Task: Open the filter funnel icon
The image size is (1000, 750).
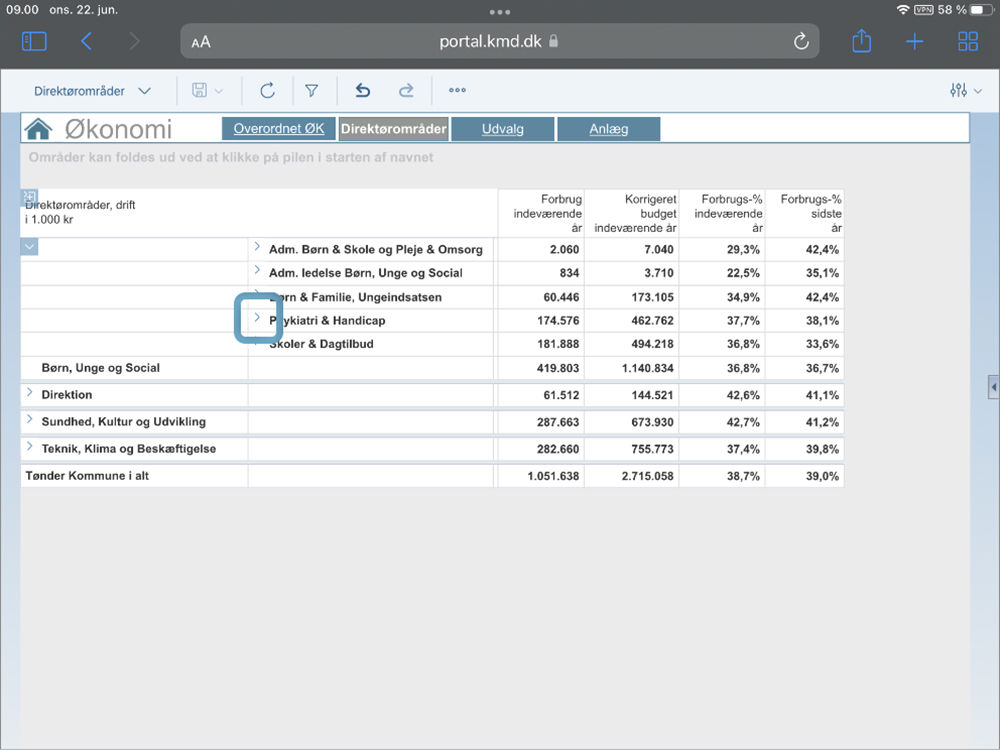Action: click(x=312, y=91)
